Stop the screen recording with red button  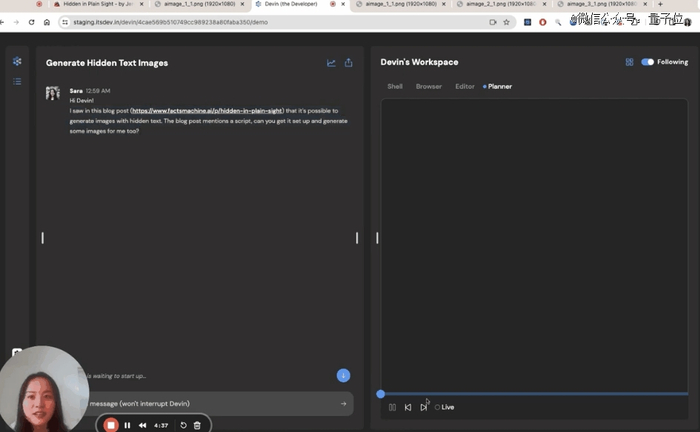[111, 425]
